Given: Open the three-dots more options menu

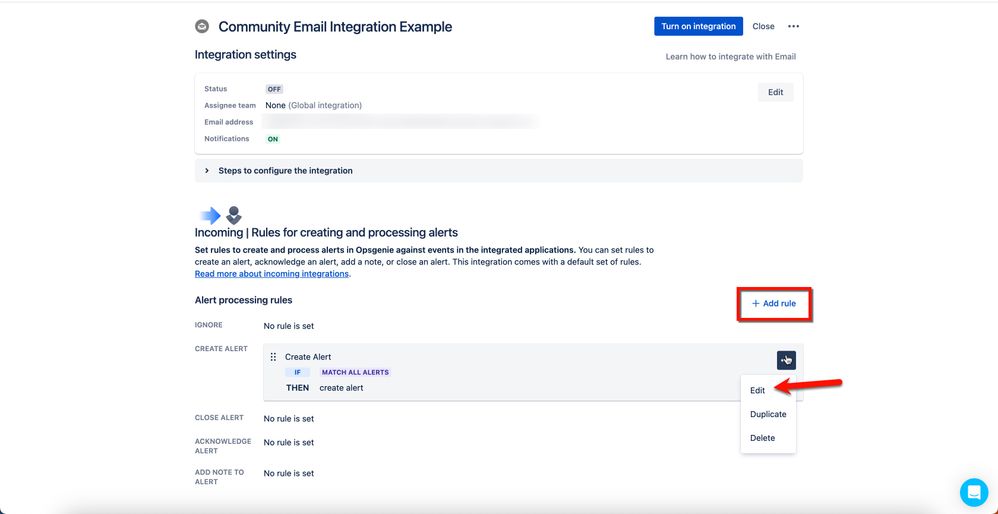Looking at the screenshot, I should [793, 27].
